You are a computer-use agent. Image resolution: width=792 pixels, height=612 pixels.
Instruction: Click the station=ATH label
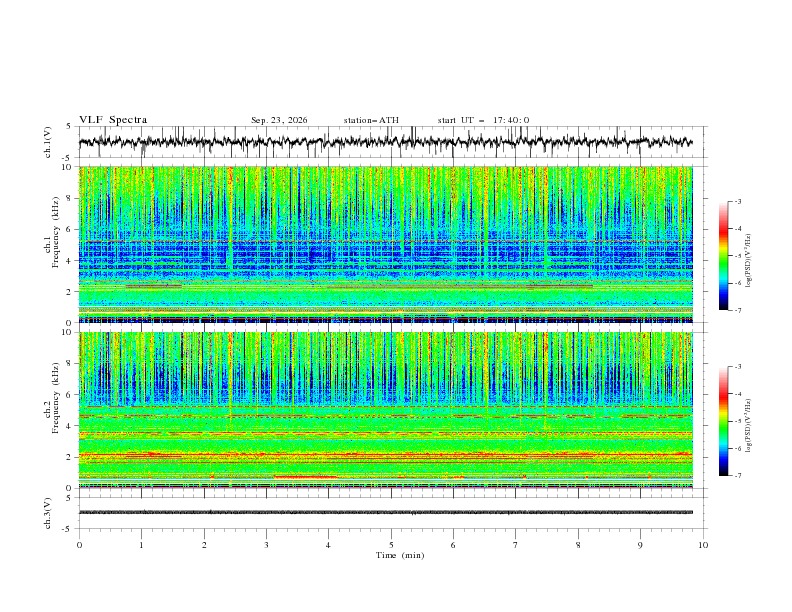coord(371,120)
